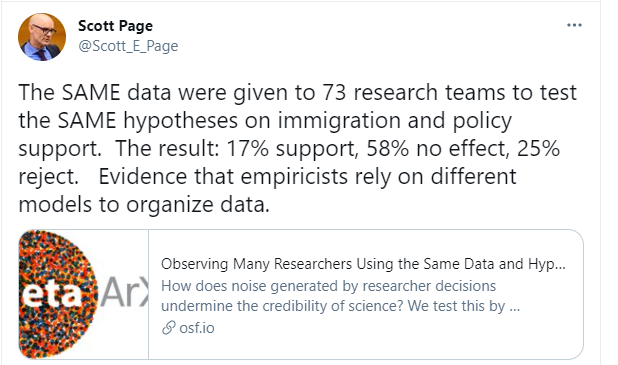The height and width of the screenshot is (365, 618).
Task: Open 'Observing Many Researchers Using the Same Data' title
Action: (363, 264)
